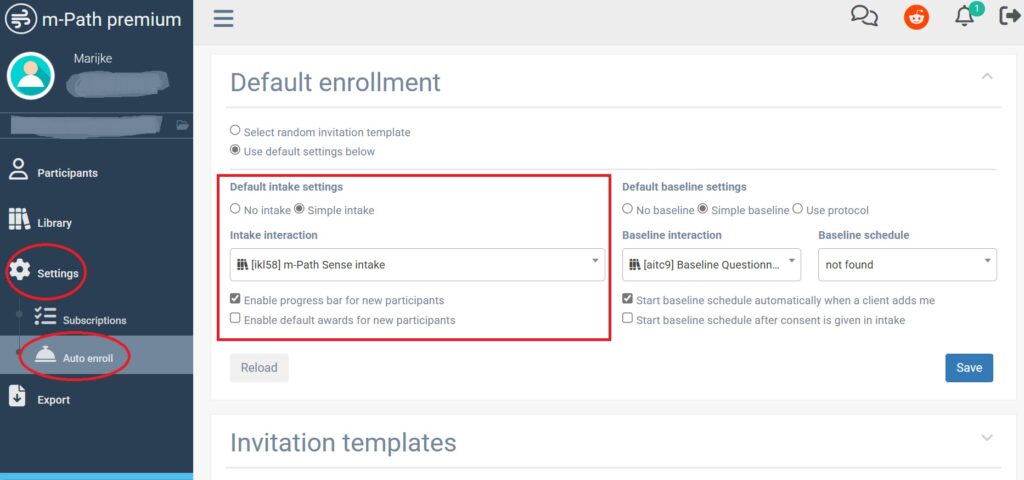Click the user avatar picture
The width and height of the screenshot is (1024, 480).
31,76
